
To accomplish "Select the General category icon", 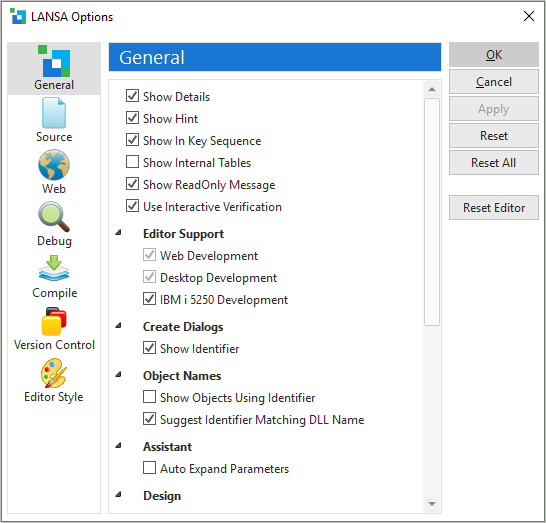I will pyautogui.click(x=54, y=61).
